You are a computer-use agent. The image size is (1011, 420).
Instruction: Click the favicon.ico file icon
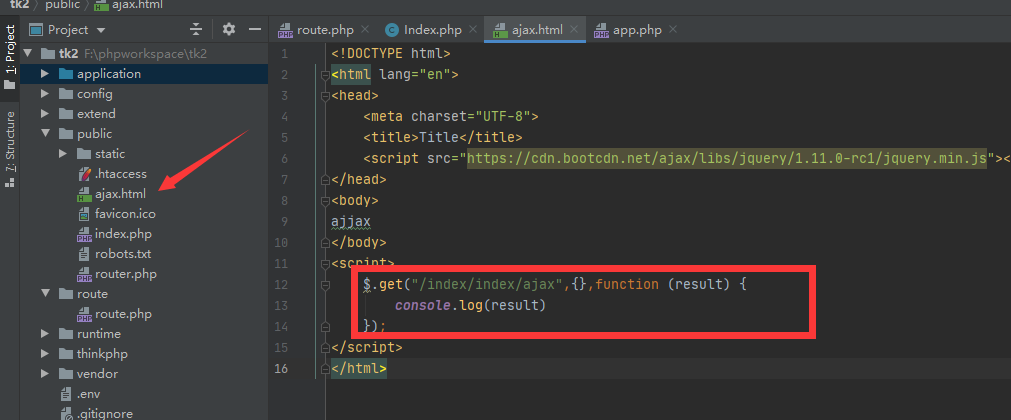pos(84,214)
